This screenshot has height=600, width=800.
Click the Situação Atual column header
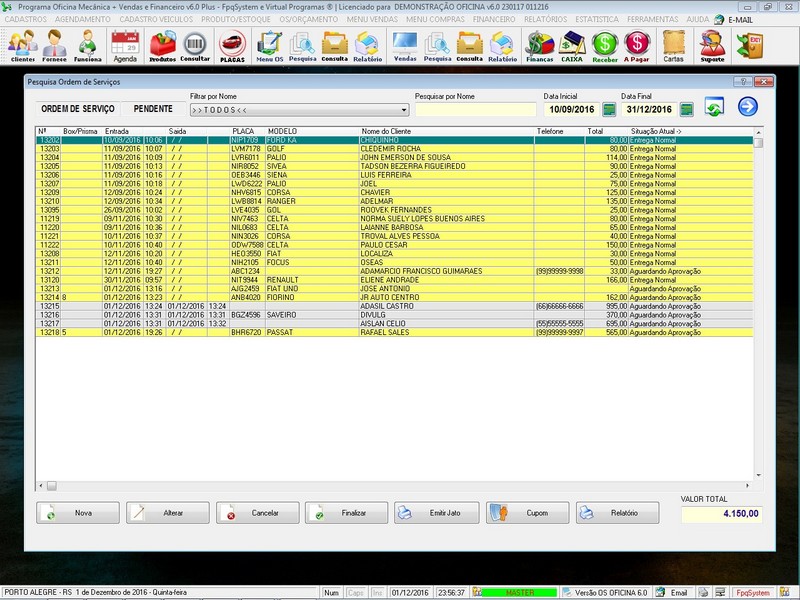click(x=656, y=131)
